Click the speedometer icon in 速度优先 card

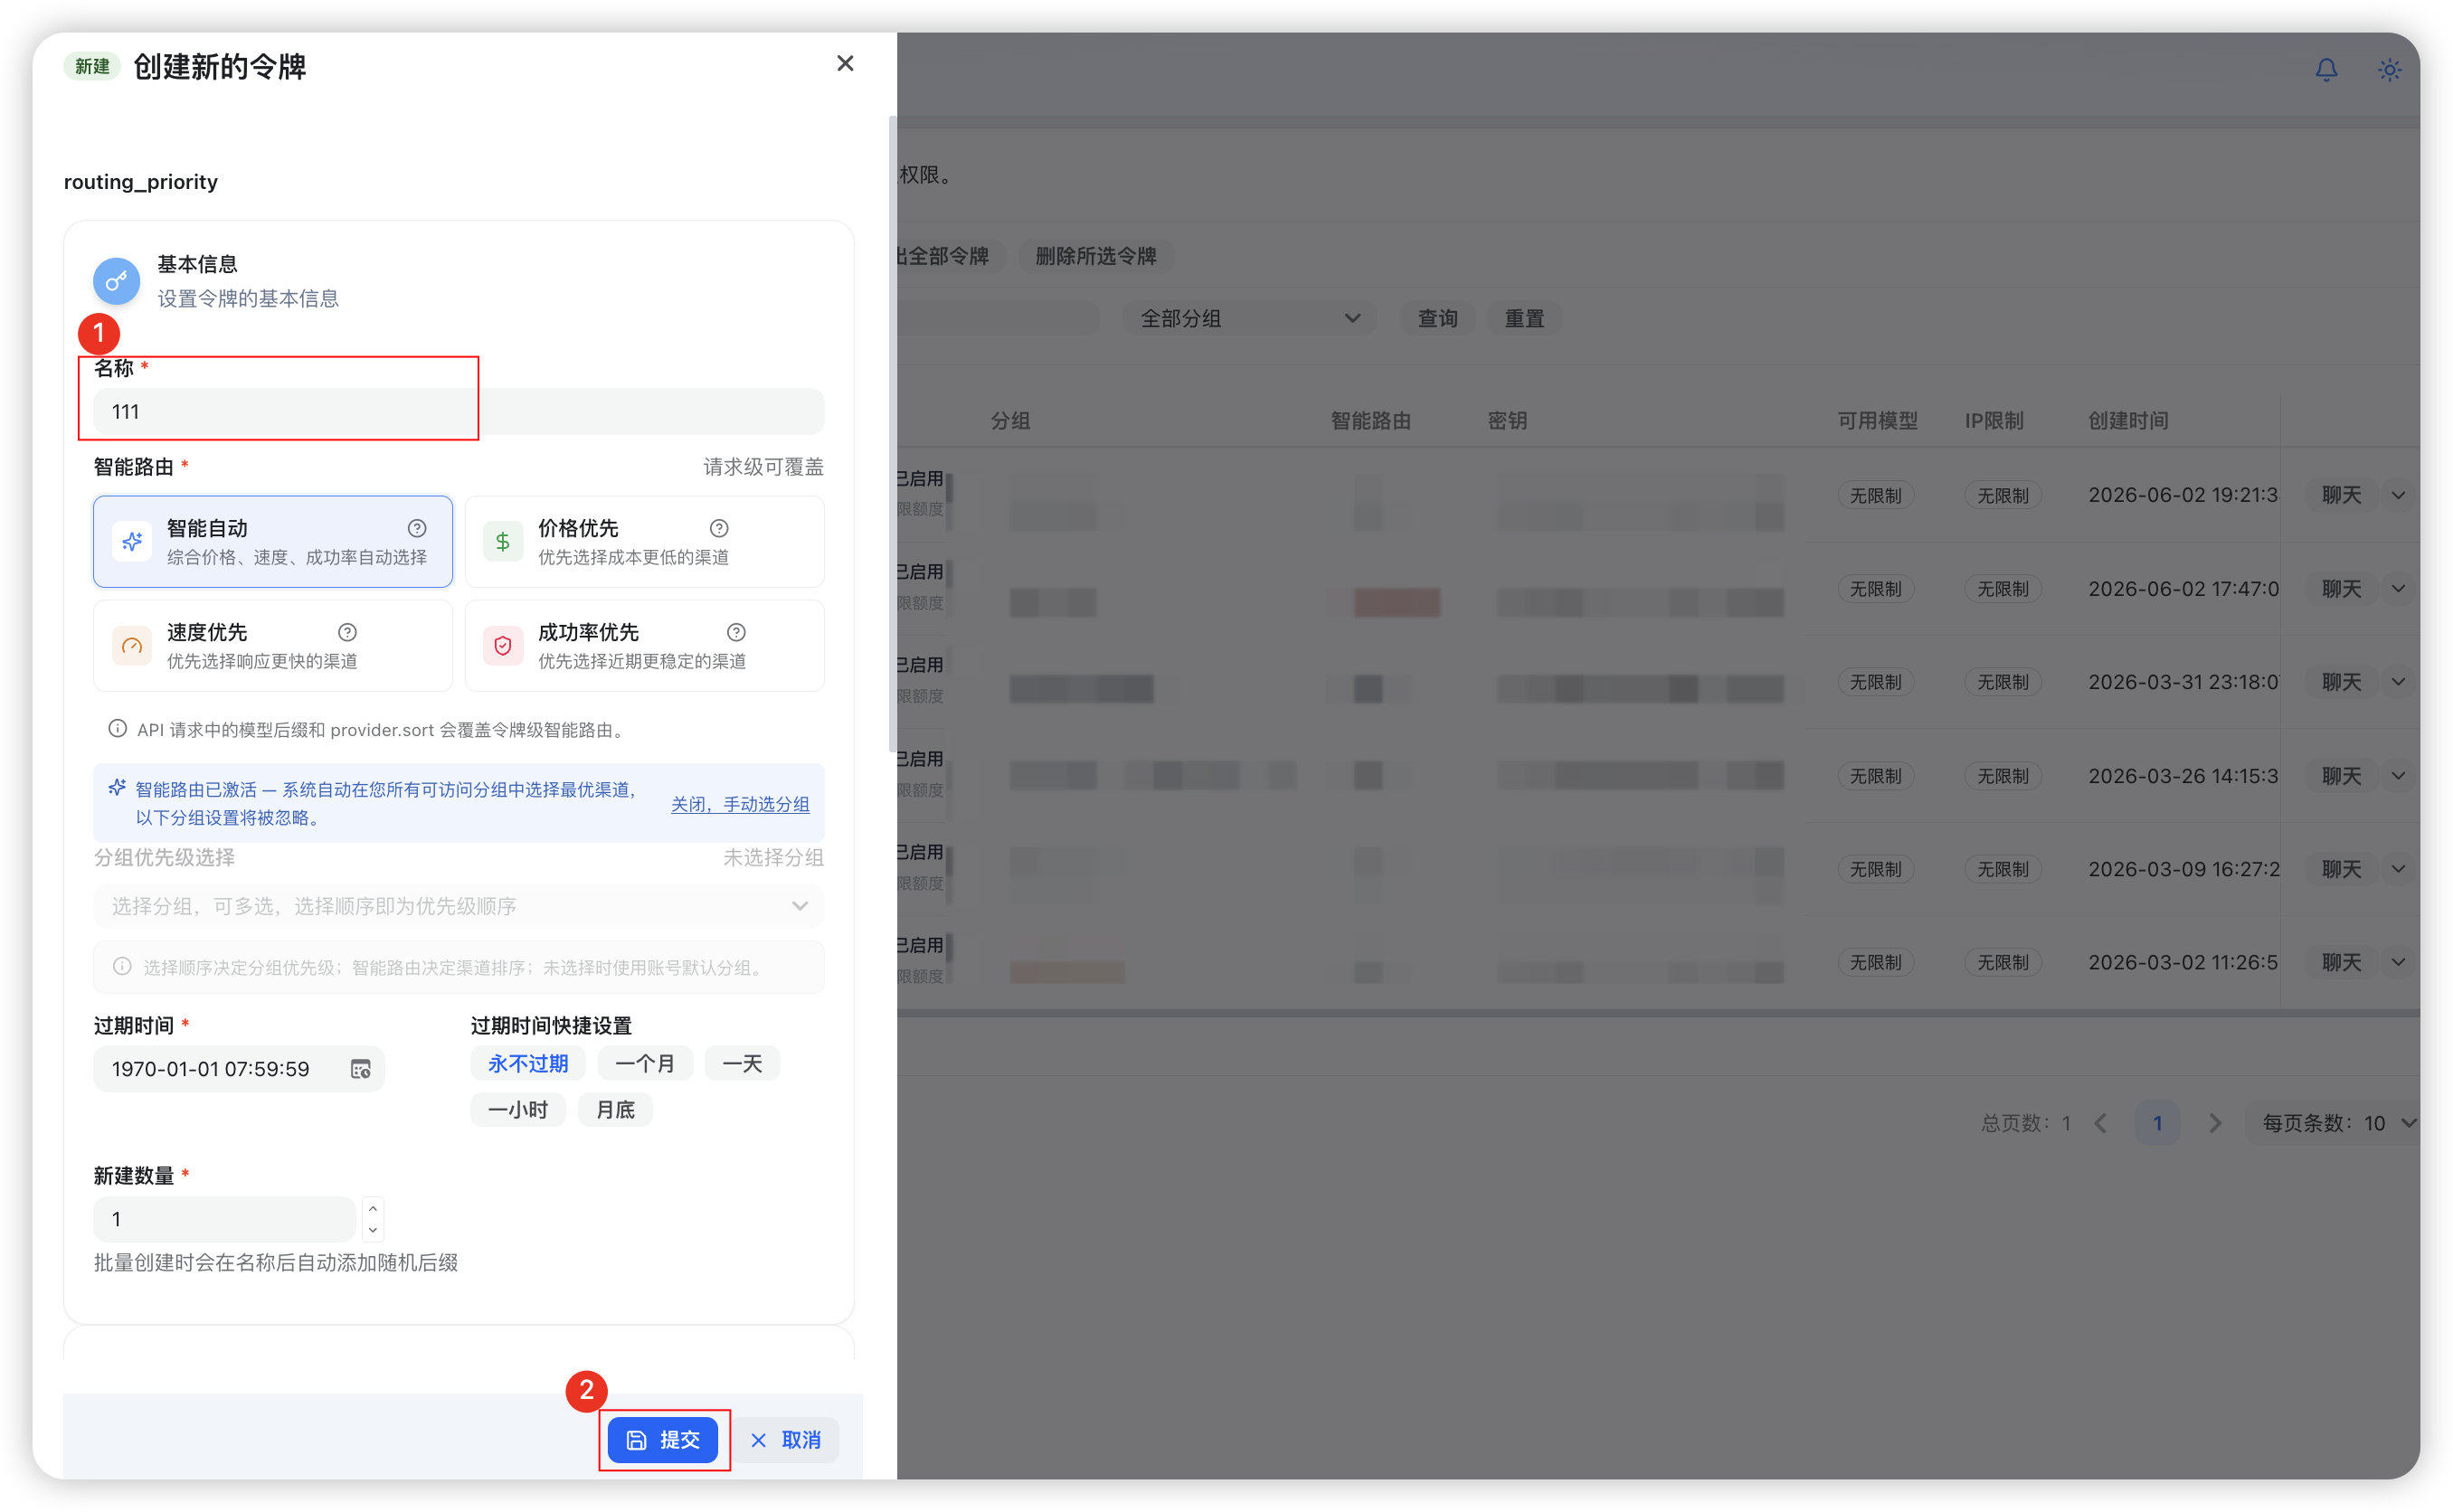(132, 646)
